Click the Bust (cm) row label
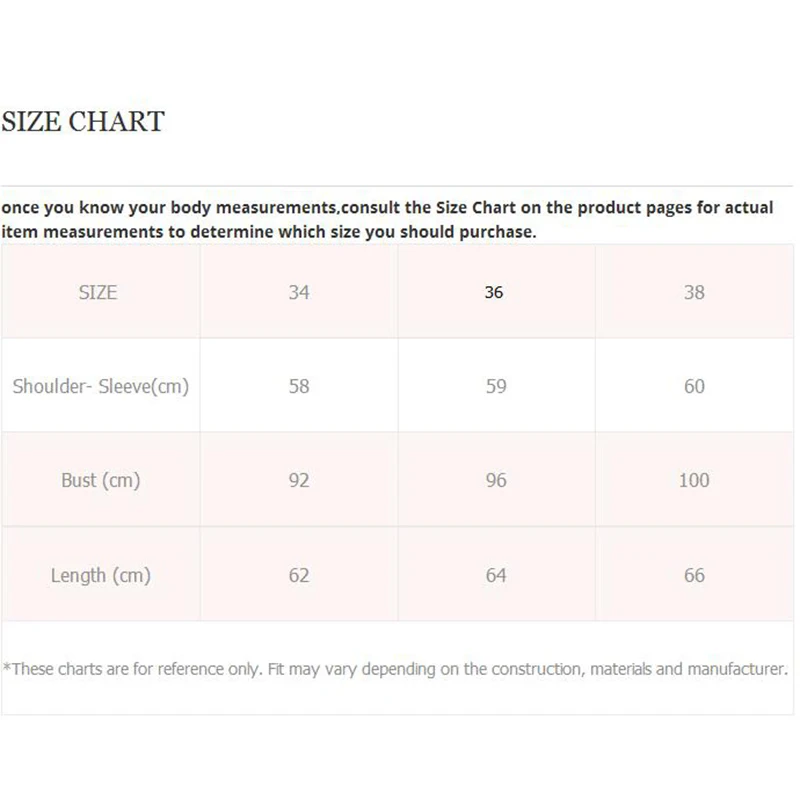The height and width of the screenshot is (800, 800). pos(100,480)
